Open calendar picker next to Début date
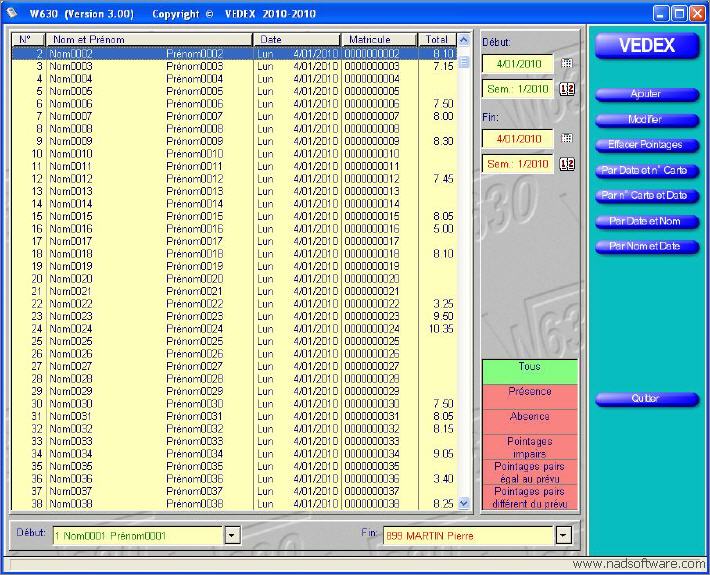 566,63
